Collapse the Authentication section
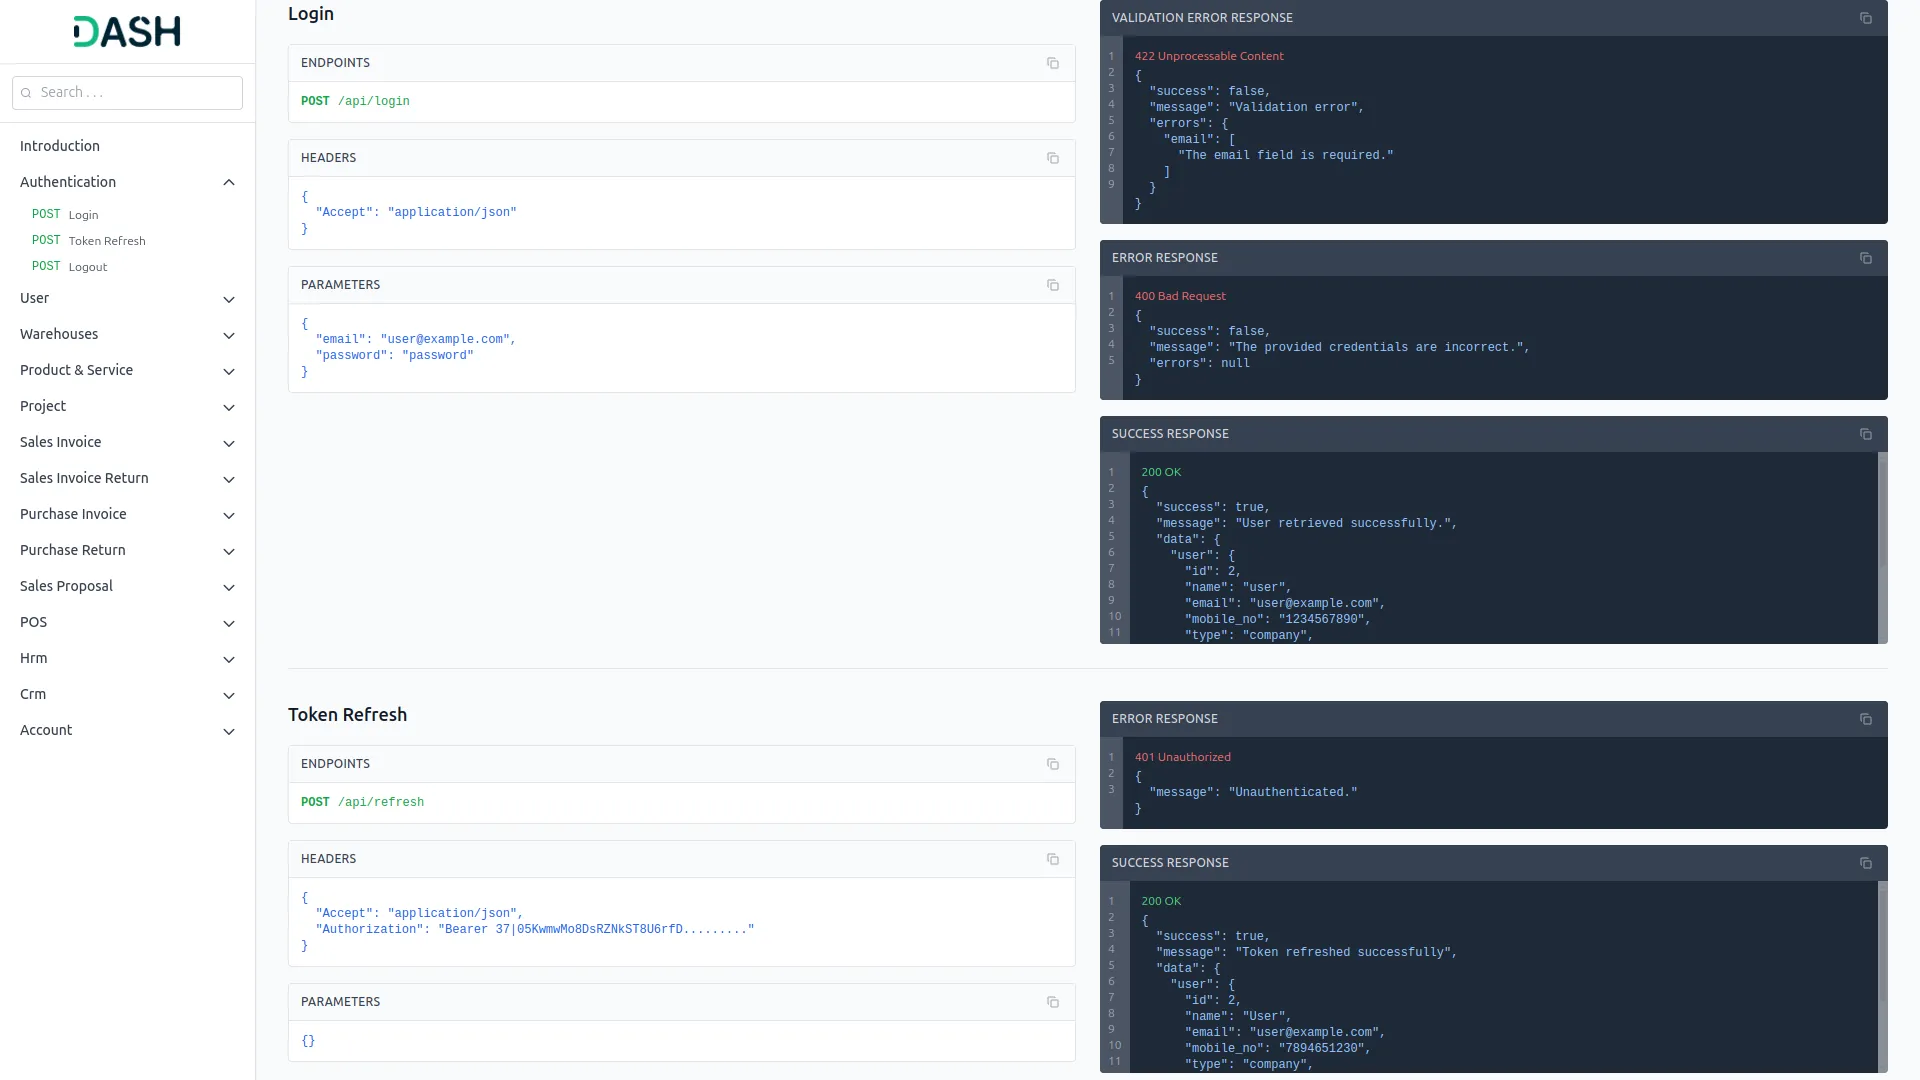 [x=127, y=182]
